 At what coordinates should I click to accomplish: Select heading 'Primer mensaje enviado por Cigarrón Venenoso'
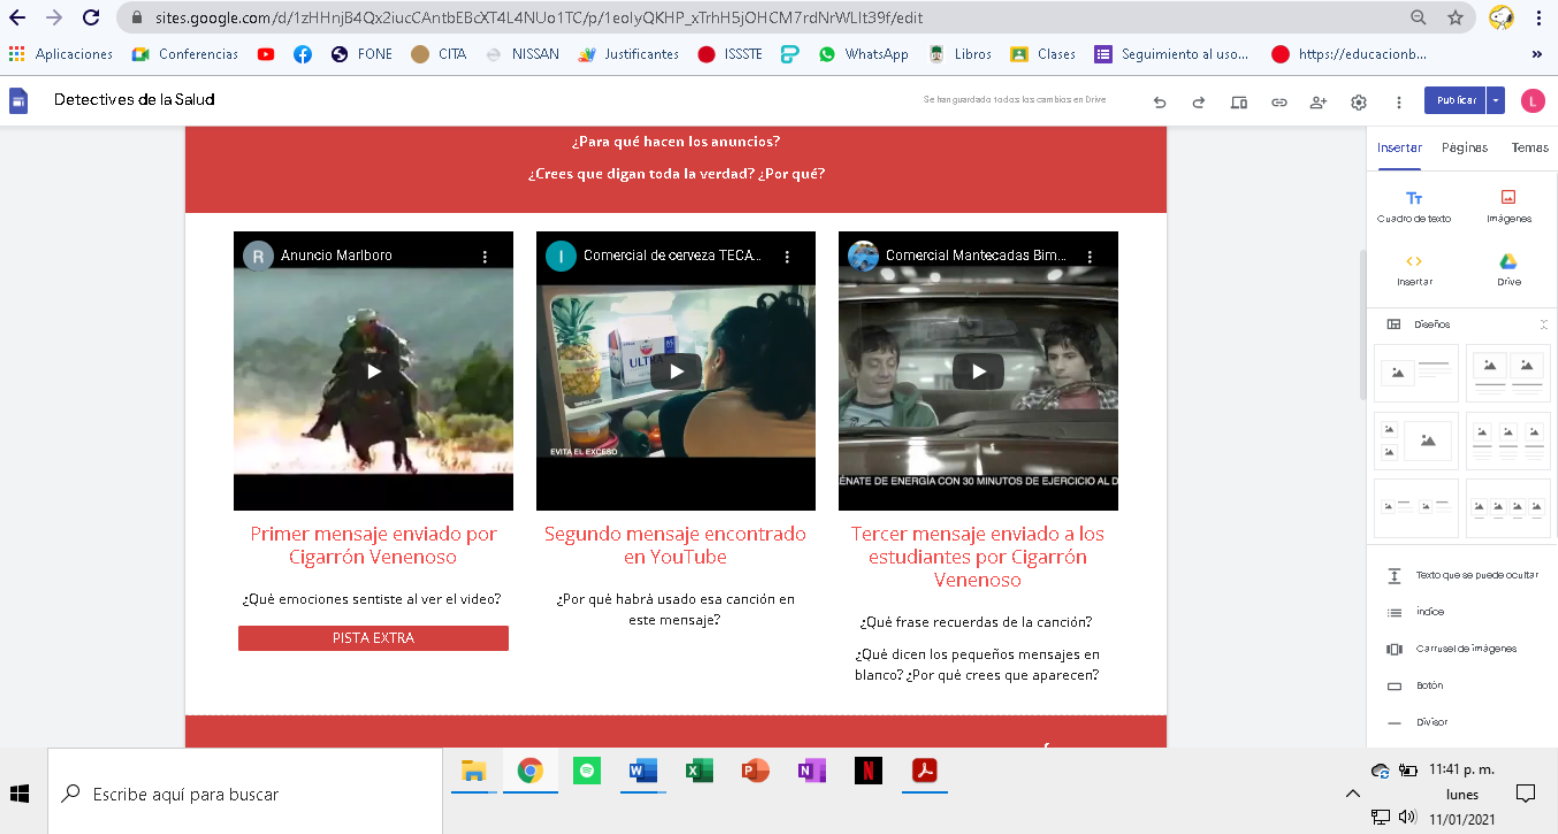pyautogui.click(x=373, y=545)
